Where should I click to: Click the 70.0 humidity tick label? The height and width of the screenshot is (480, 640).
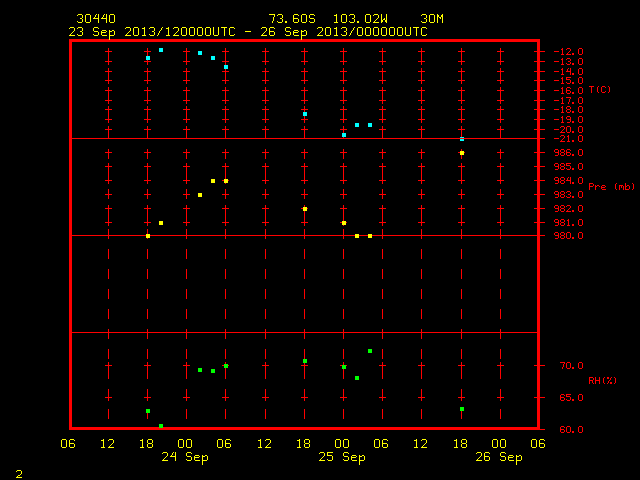point(571,366)
